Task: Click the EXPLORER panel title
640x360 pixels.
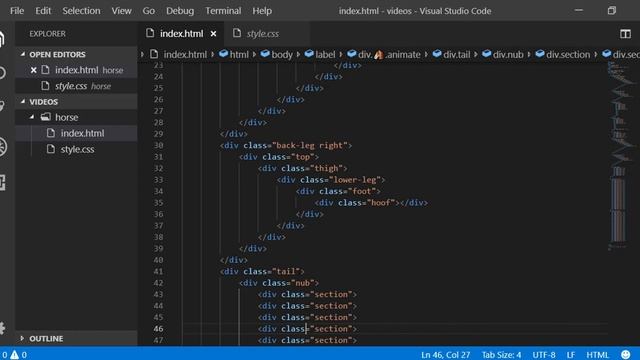Action: [x=47, y=33]
